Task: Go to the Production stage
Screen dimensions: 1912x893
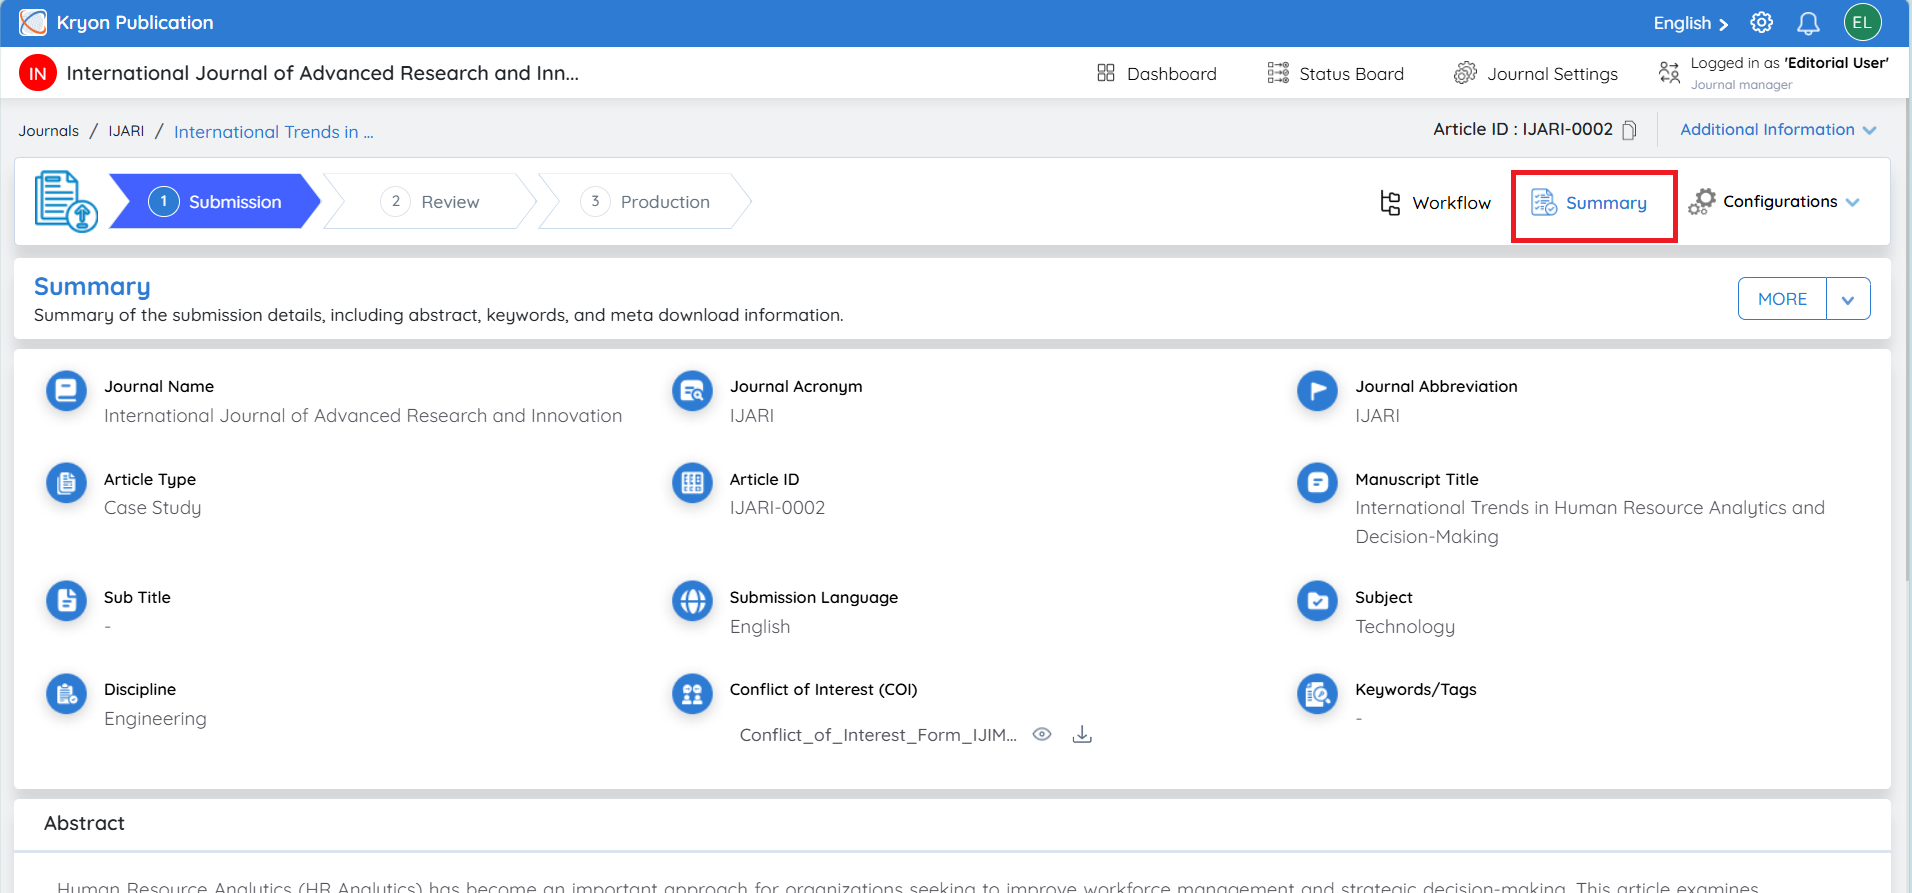Action: [x=645, y=201]
